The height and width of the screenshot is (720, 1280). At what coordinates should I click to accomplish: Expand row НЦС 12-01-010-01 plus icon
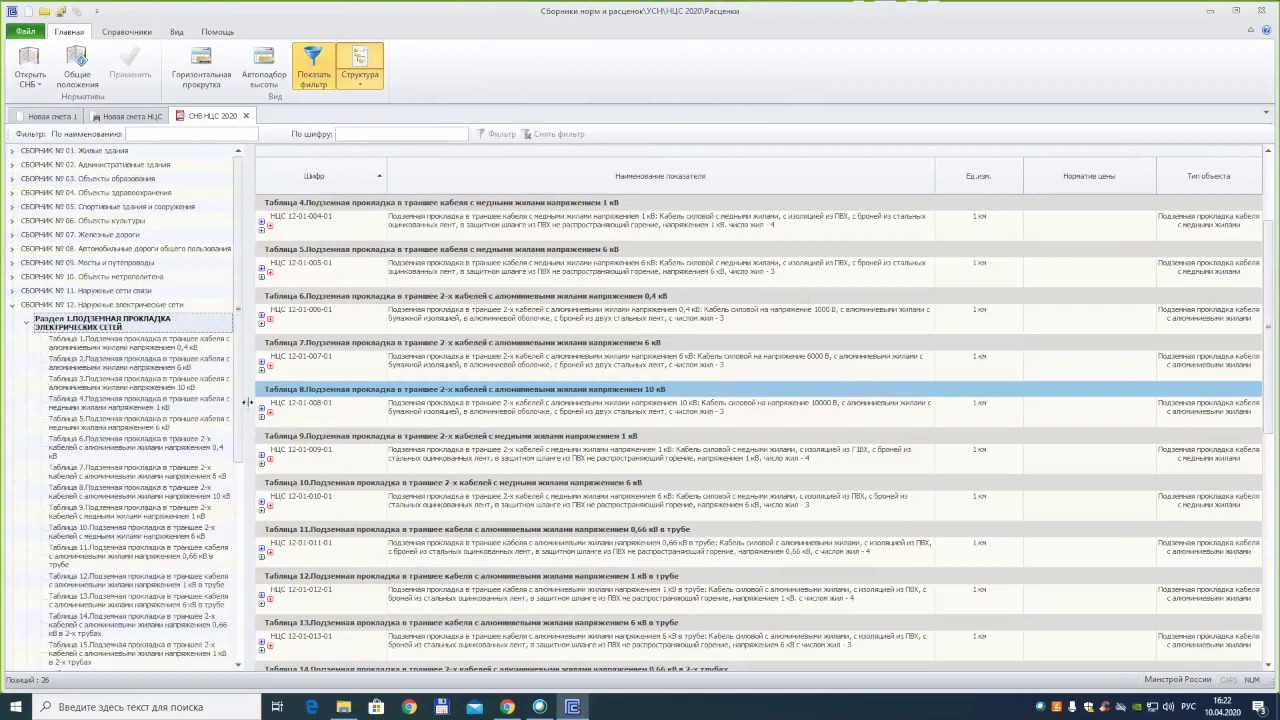tap(262, 502)
